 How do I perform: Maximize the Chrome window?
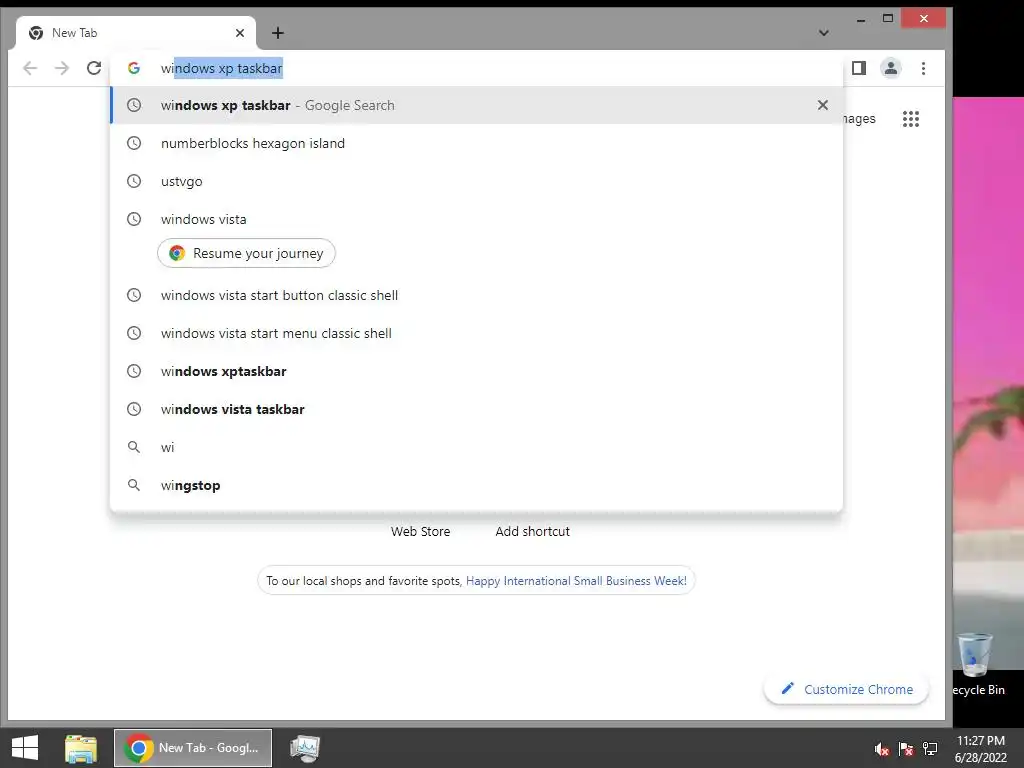click(888, 18)
